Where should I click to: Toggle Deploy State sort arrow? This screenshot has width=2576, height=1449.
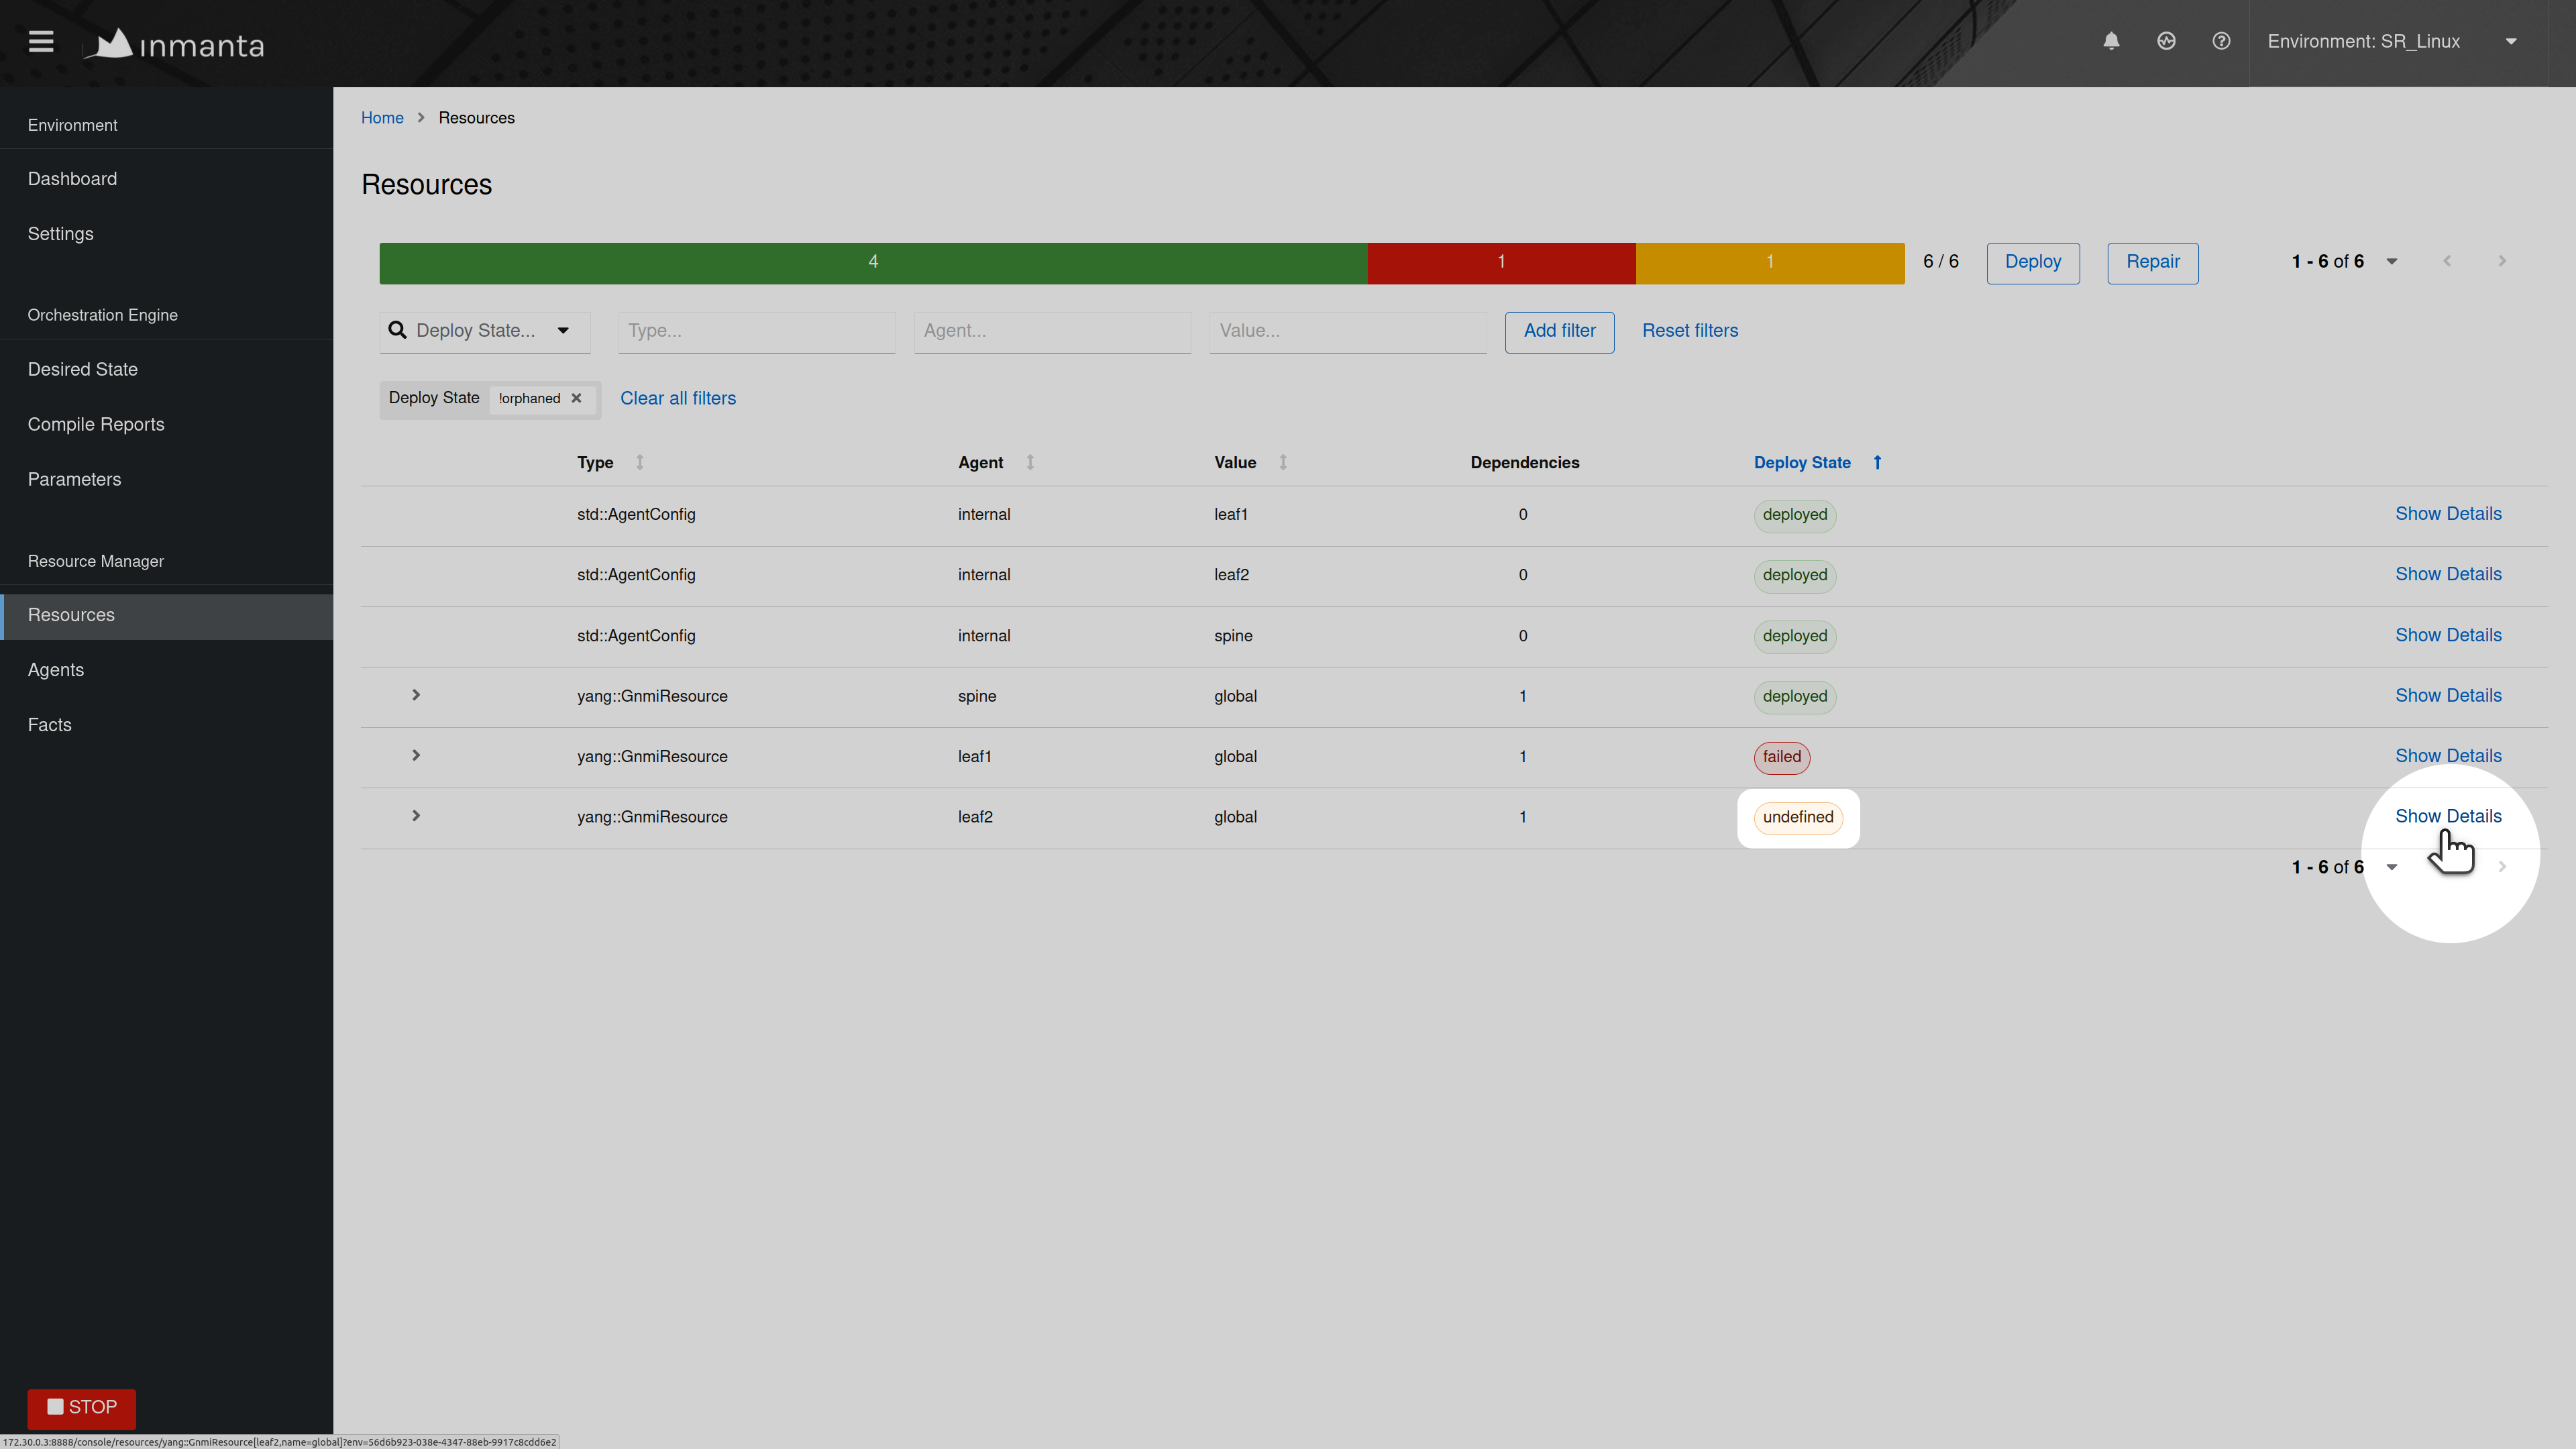(1877, 462)
